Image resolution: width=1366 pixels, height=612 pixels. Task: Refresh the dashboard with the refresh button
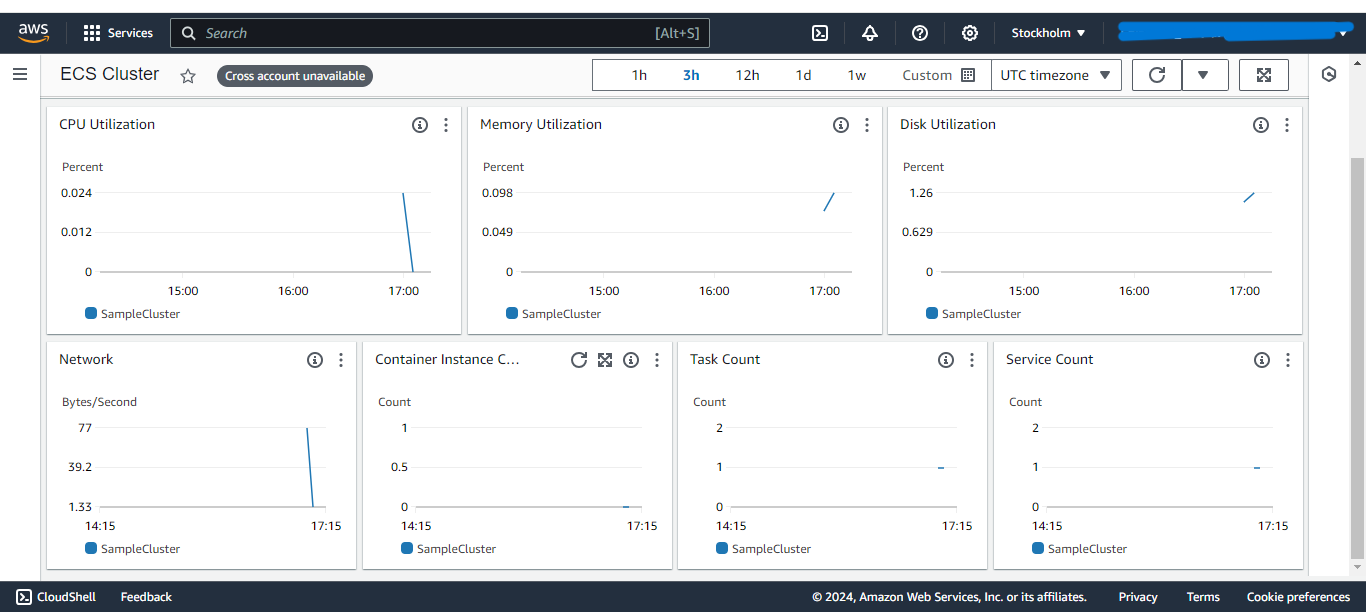click(1157, 75)
